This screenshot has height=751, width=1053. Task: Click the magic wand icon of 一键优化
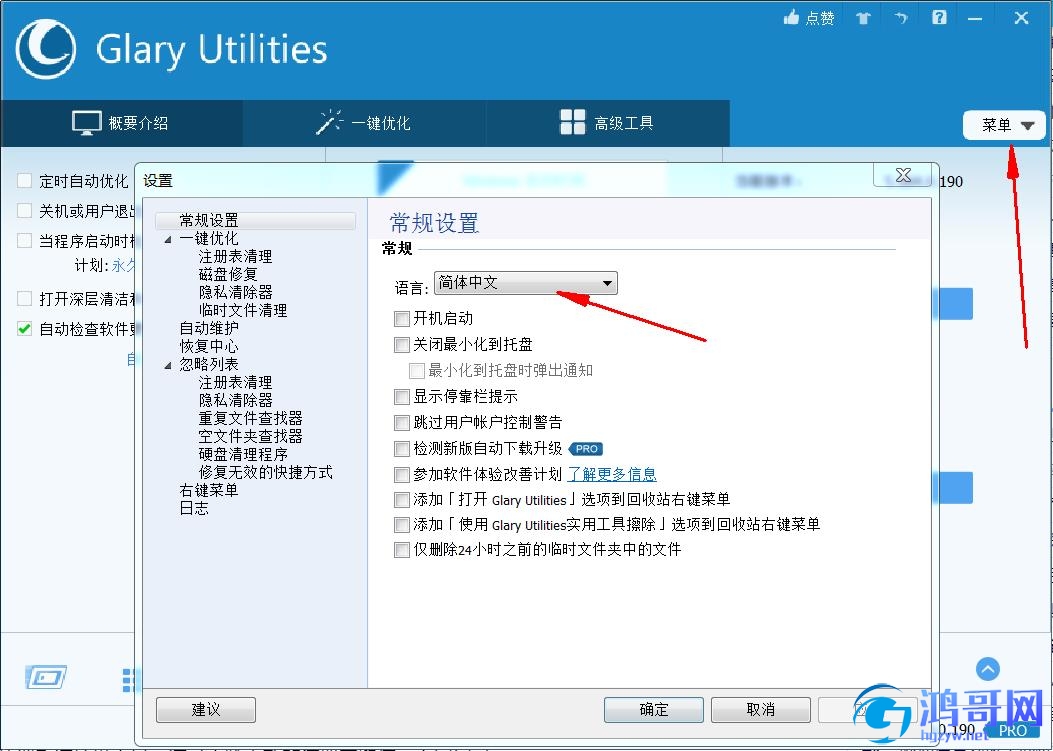tap(329, 122)
